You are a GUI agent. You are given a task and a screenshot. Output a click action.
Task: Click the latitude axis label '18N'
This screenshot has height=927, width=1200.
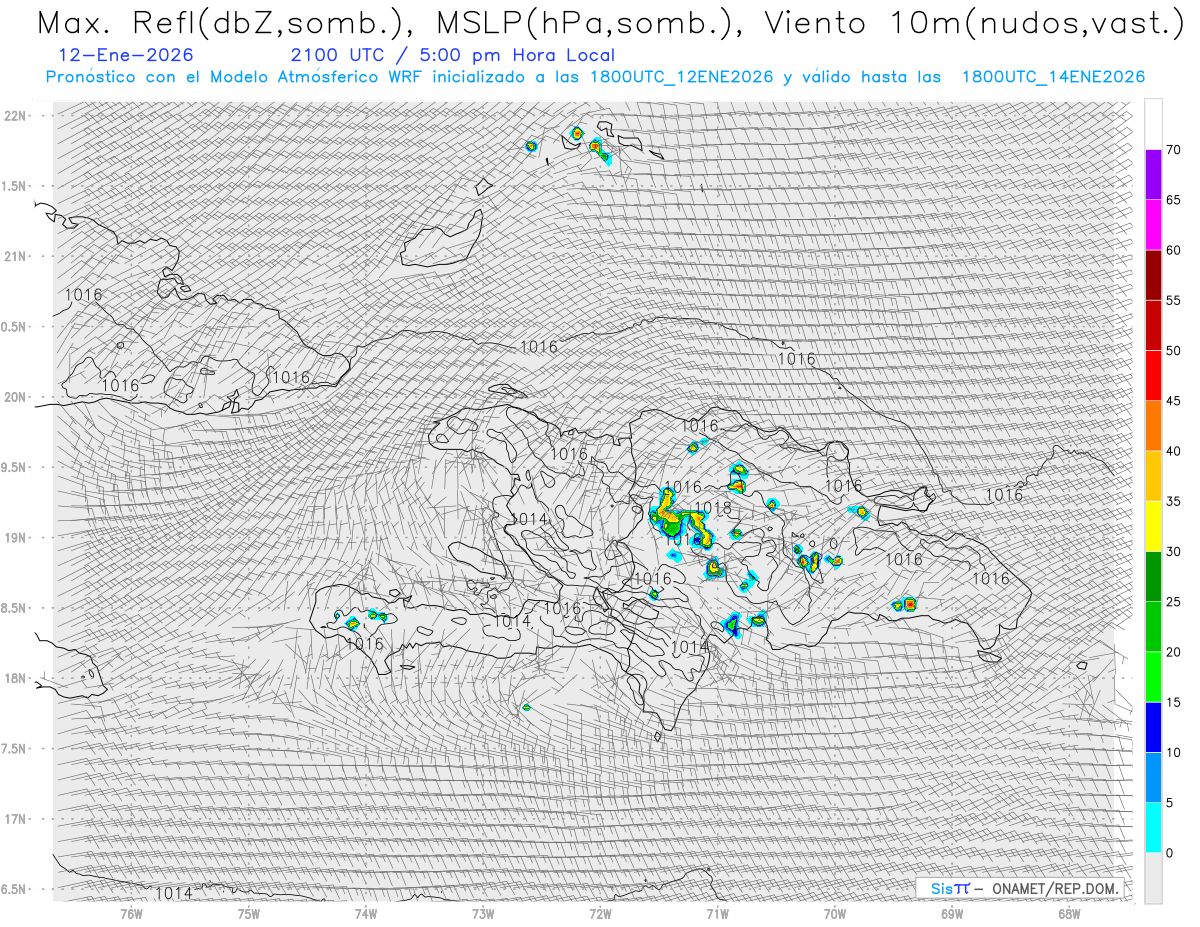[x=16, y=678]
